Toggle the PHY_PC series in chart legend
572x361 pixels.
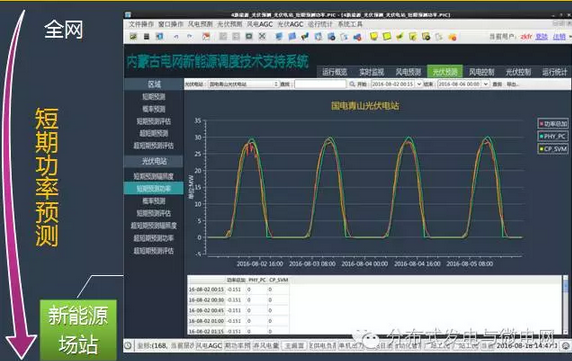[553, 136]
